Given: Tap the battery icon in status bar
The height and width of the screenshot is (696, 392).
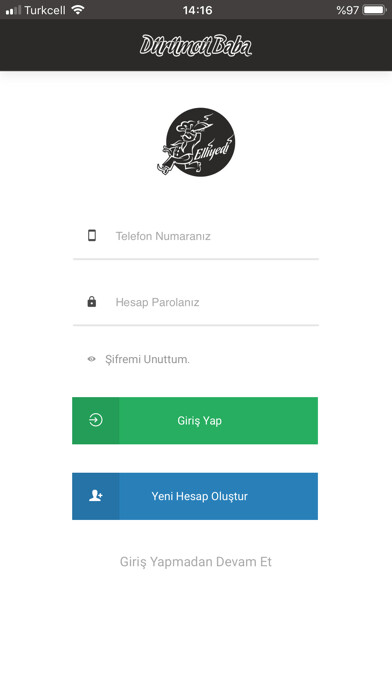Looking at the screenshot, I should pyautogui.click(x=375, y=10).
